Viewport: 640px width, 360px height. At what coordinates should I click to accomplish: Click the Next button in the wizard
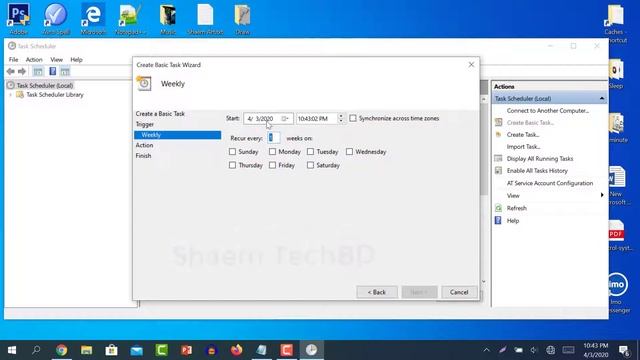pyautogui.click(x=419, y=292)
